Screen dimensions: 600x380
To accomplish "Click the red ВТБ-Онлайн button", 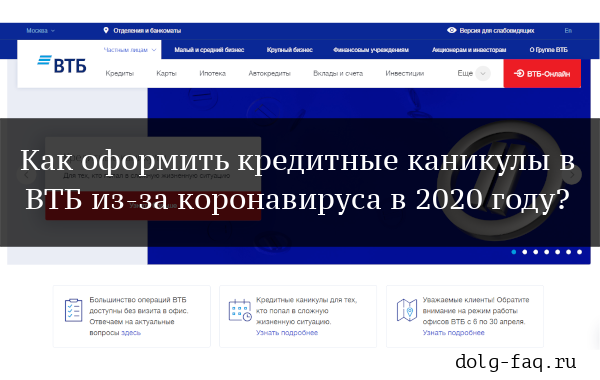I will 542,73.
